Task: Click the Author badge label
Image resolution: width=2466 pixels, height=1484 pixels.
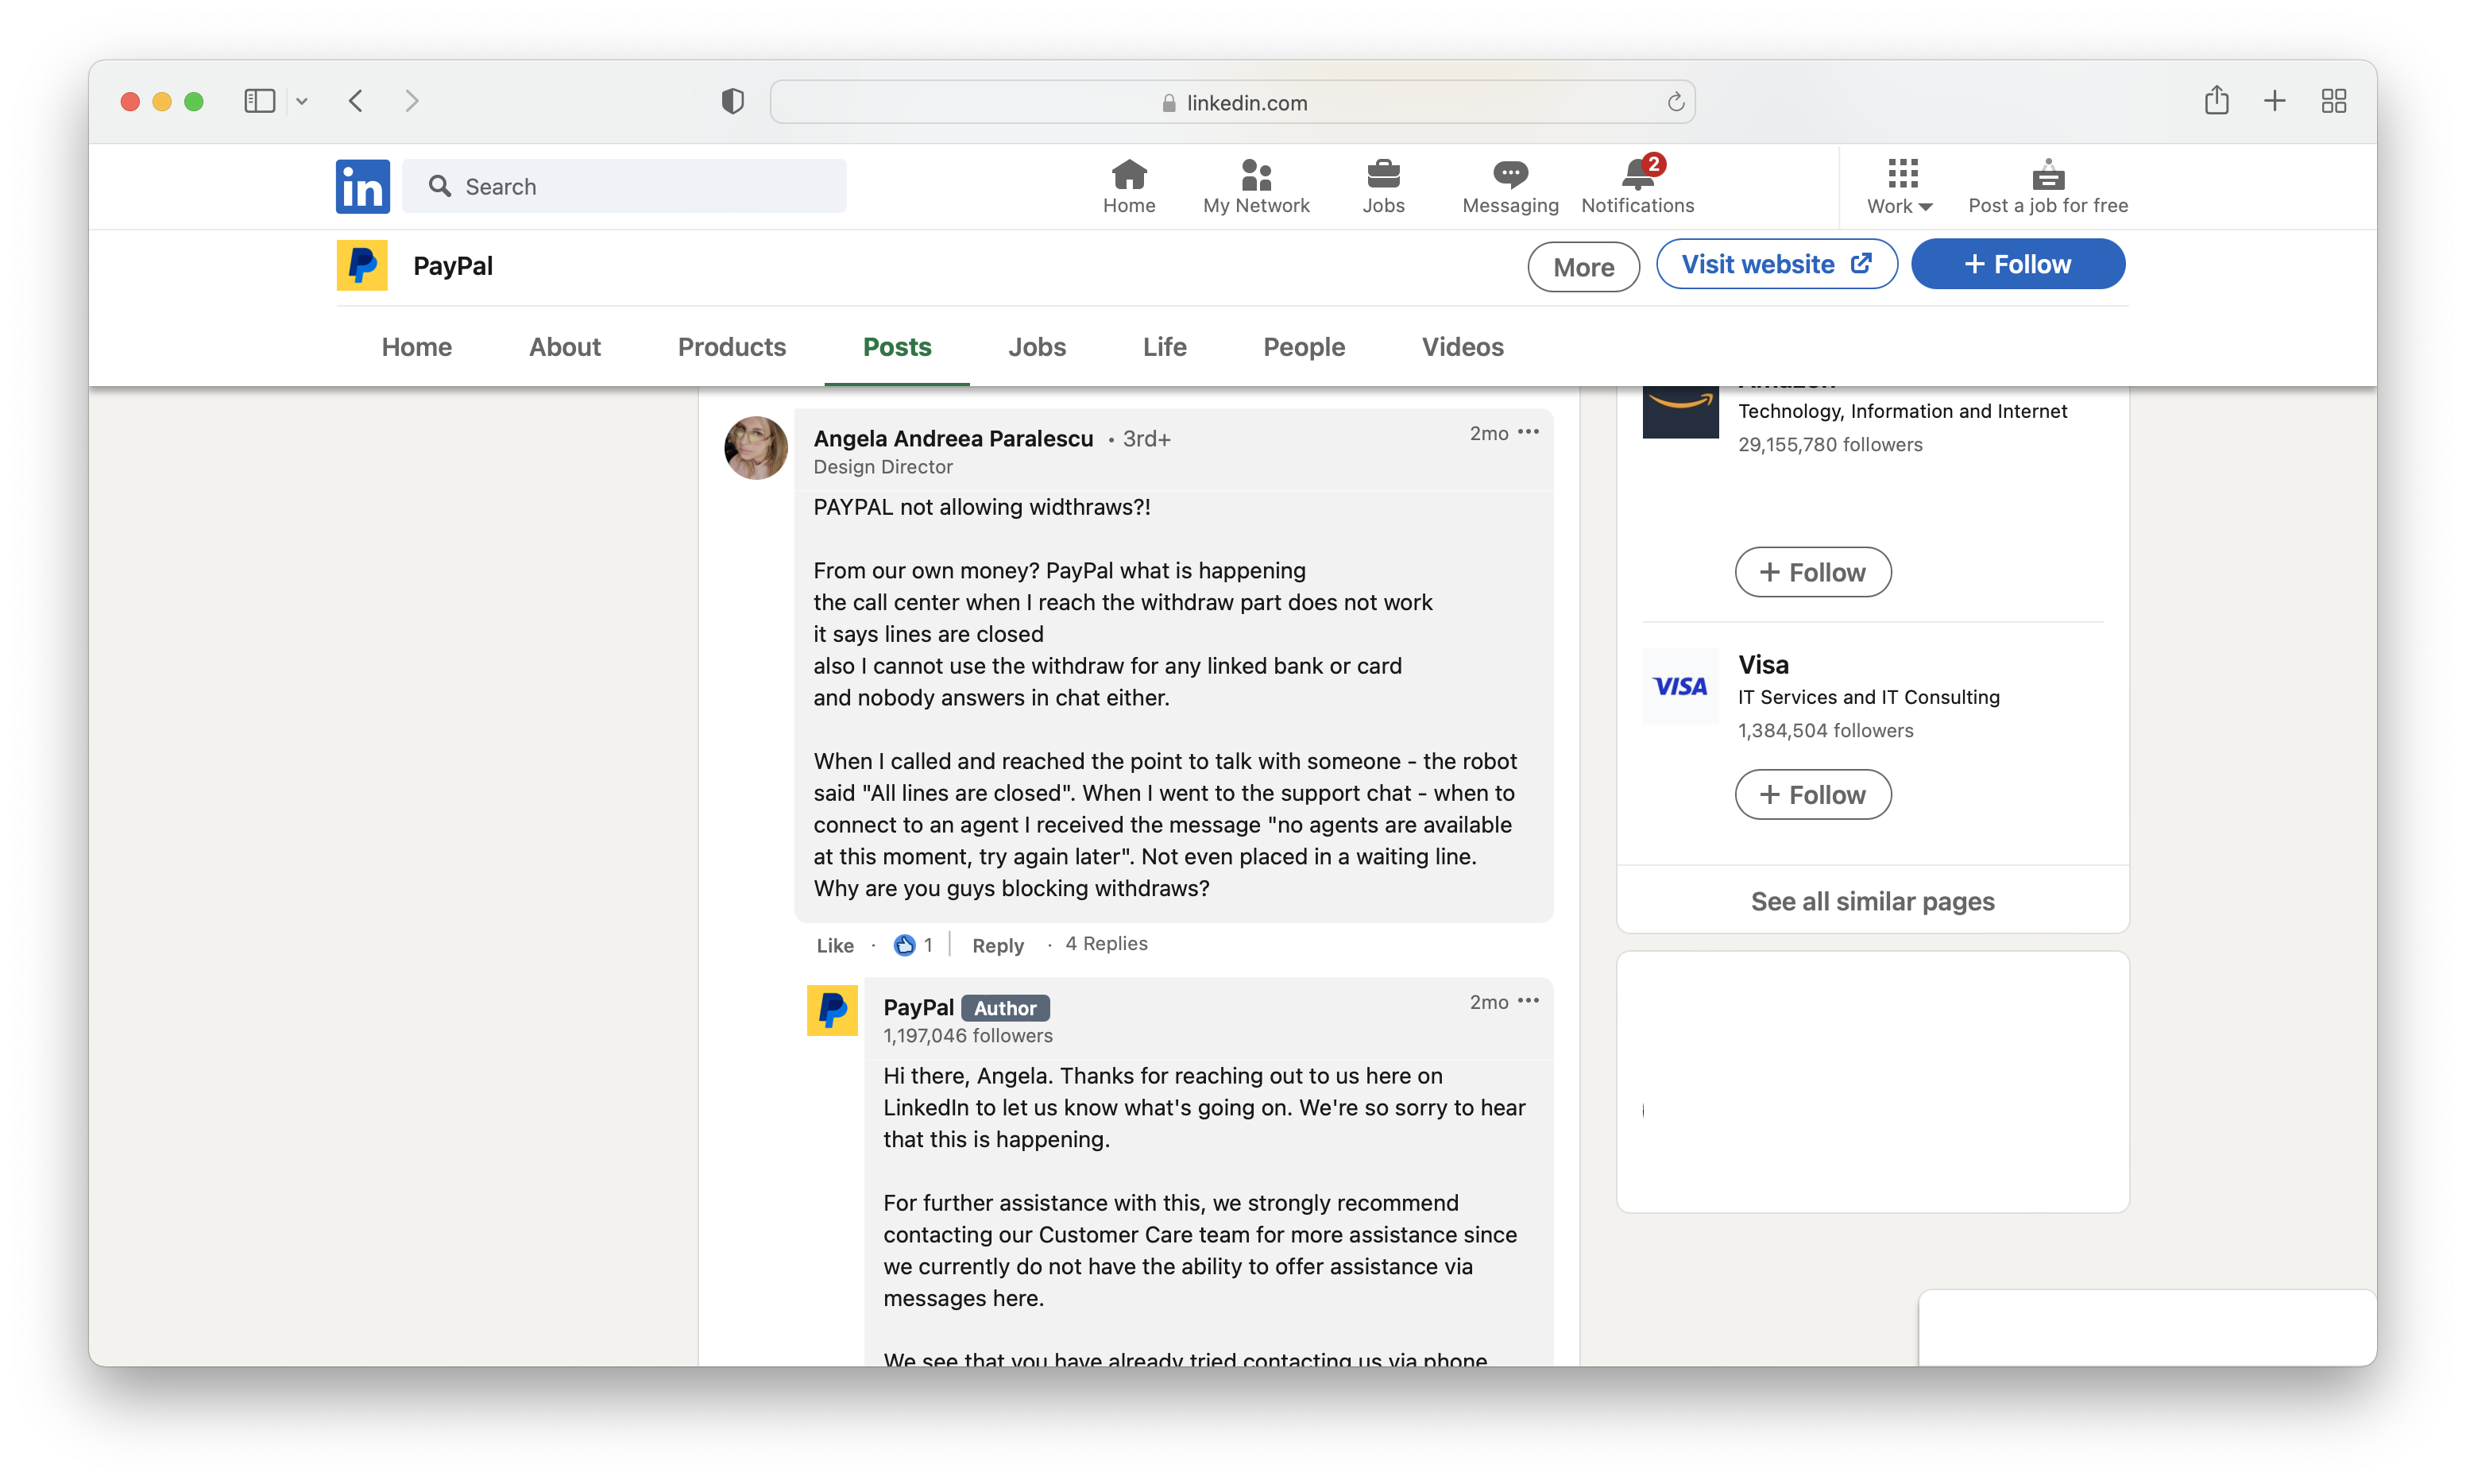Action: click(1005, 1008)
